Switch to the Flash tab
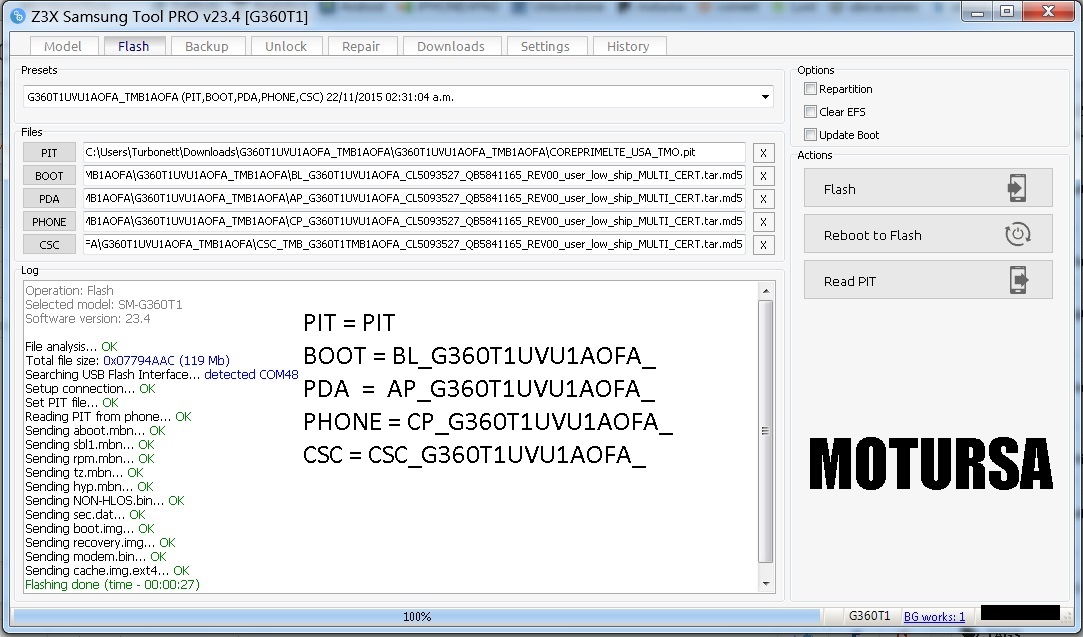This screenshot has height=637, width=1083. (x=133, y=46)
